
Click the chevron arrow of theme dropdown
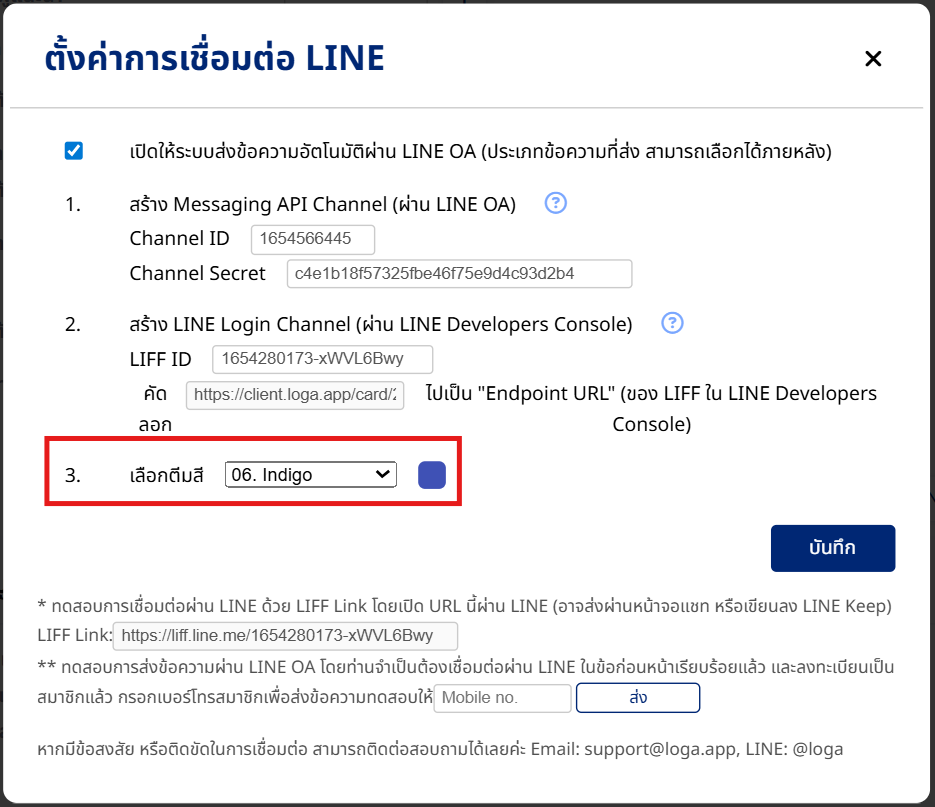pyautogui.click(x=383, y=474)
